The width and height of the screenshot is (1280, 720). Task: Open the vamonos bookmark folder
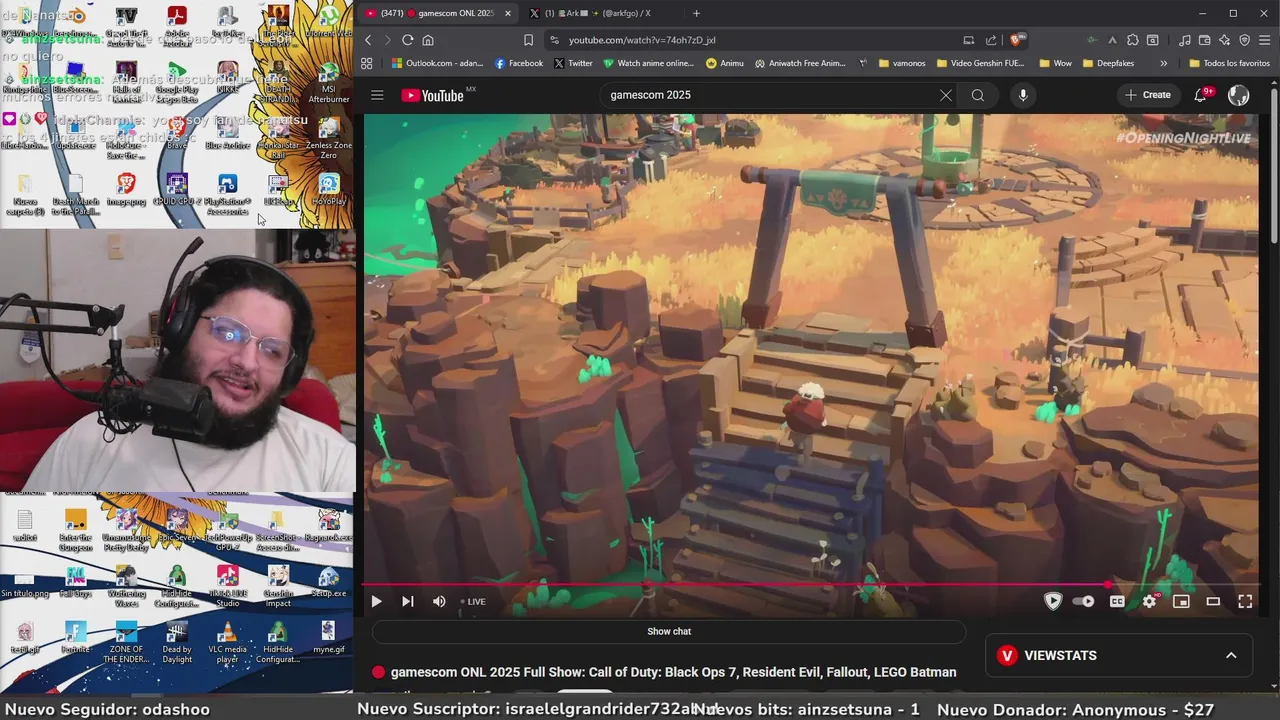[902, 63]
